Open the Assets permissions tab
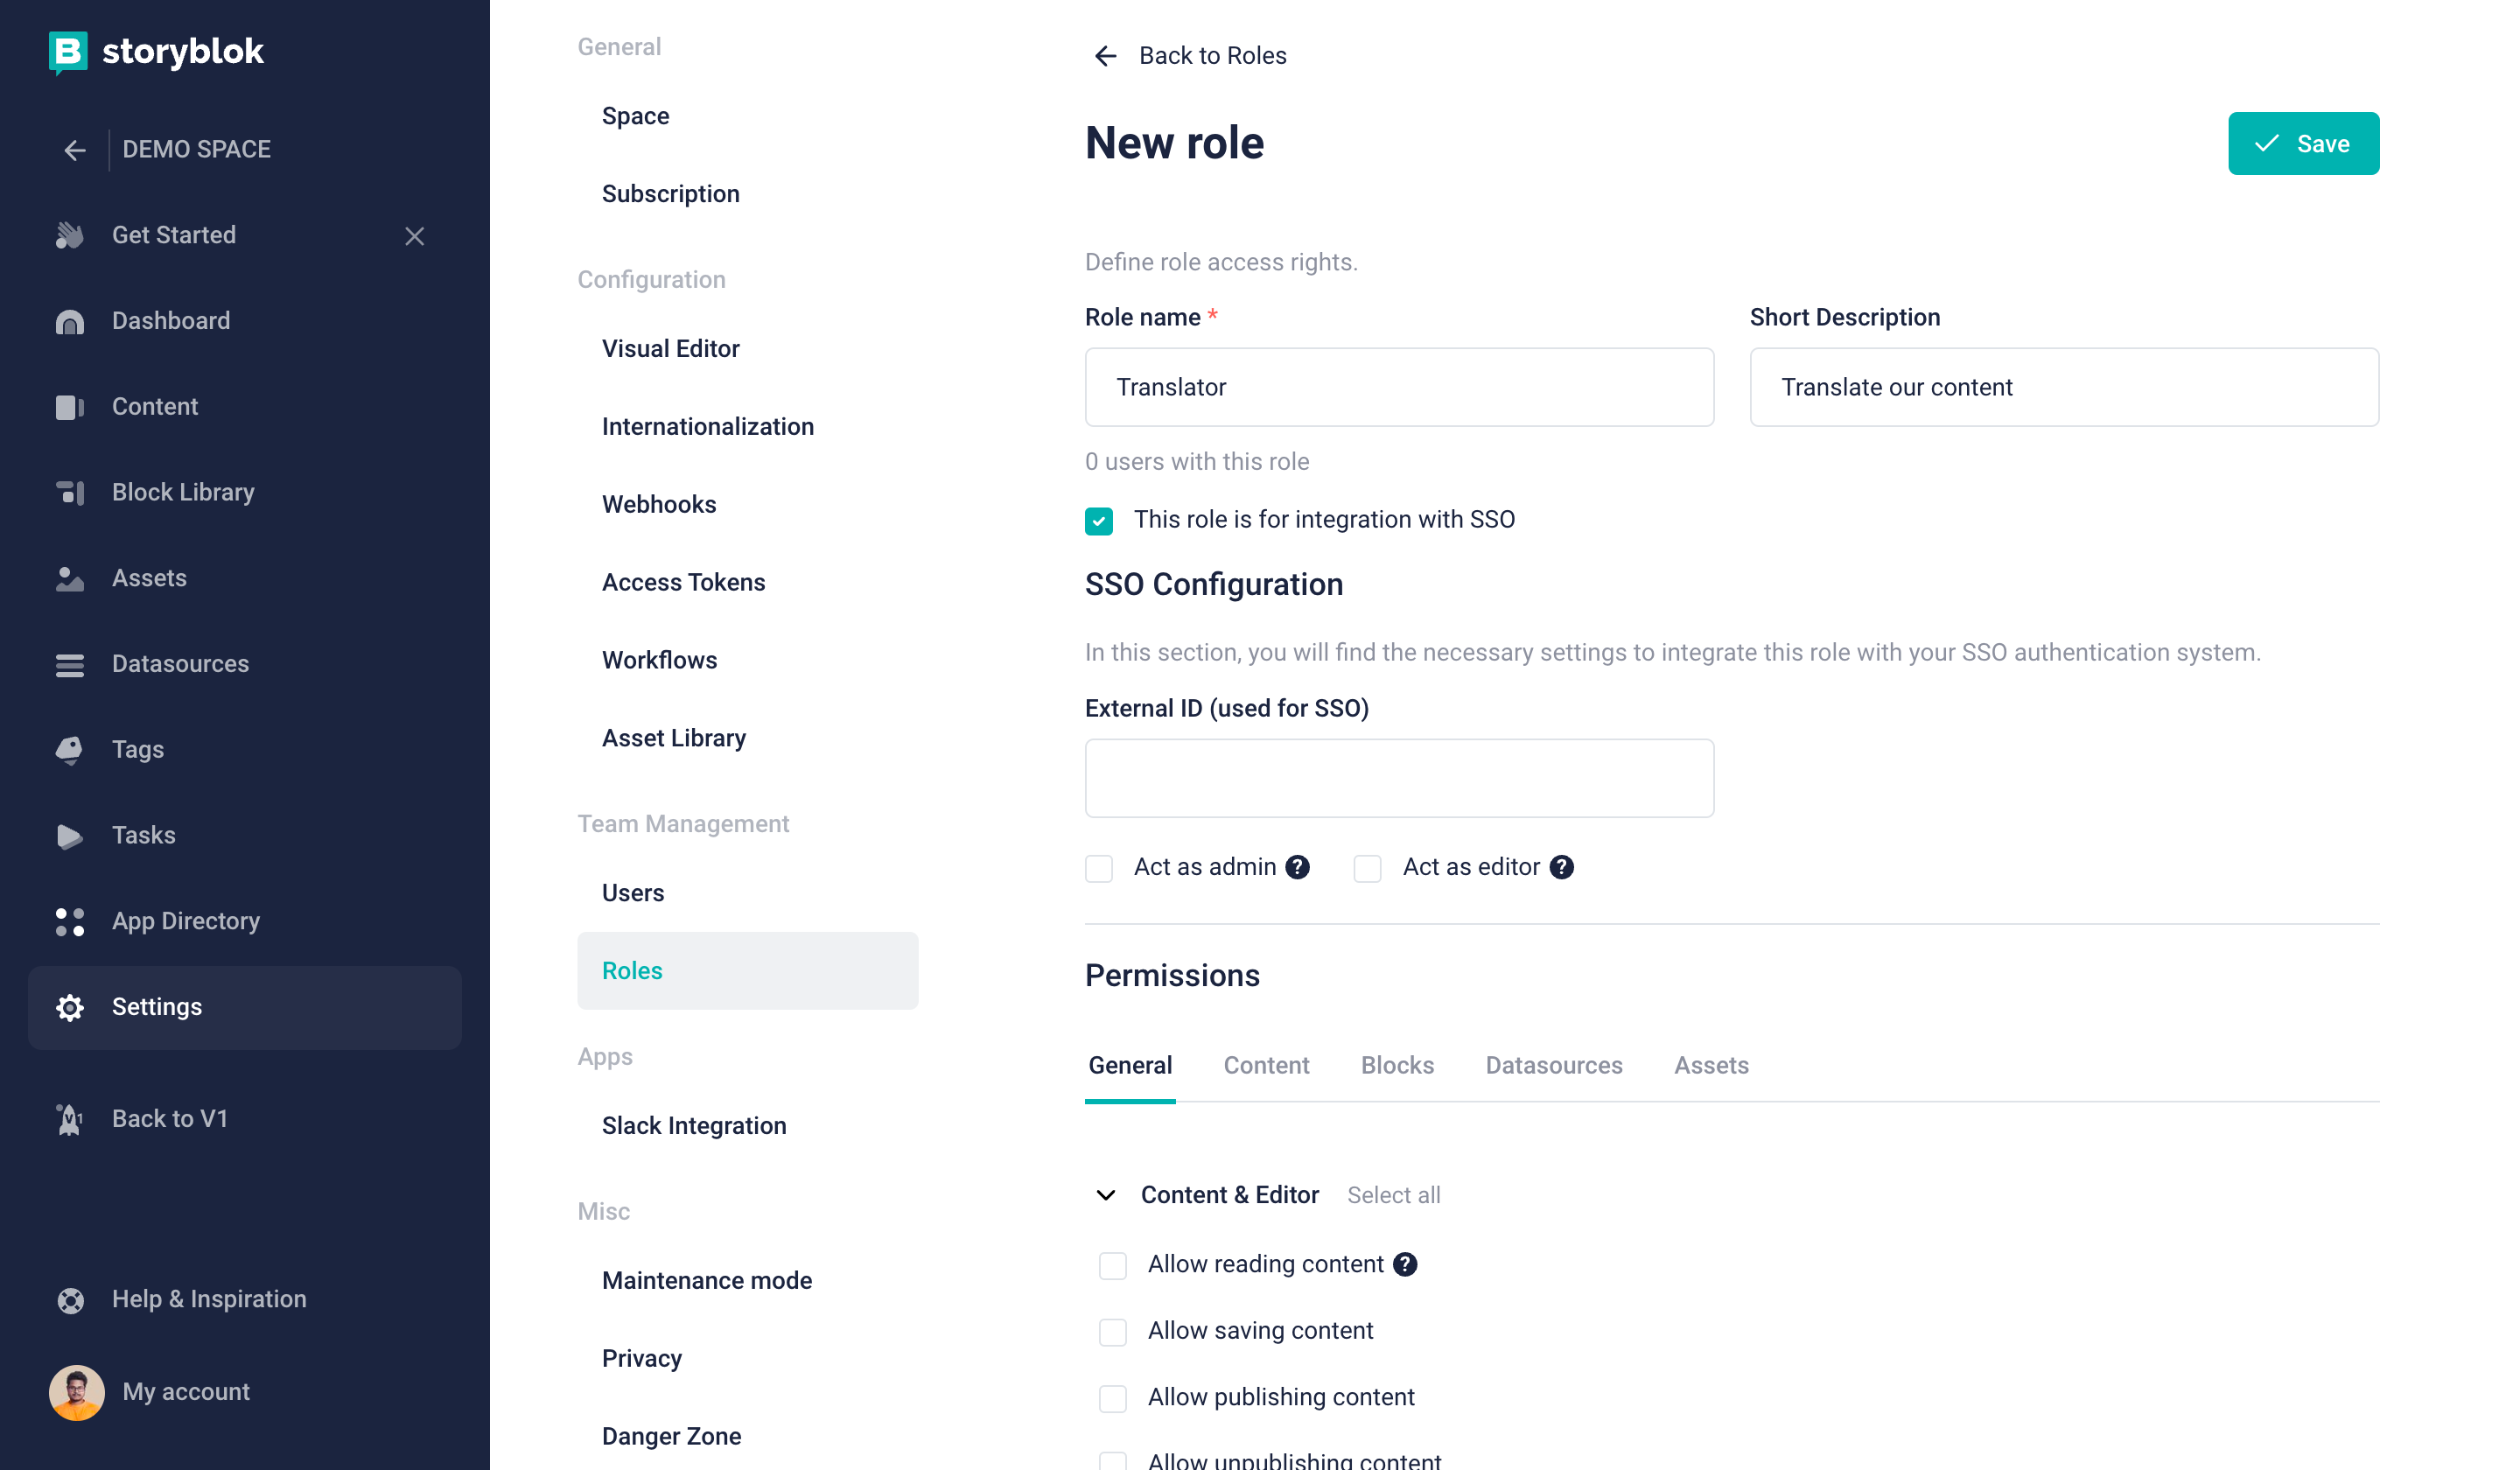The image size is (2520, 1470). [1711, 1065]
